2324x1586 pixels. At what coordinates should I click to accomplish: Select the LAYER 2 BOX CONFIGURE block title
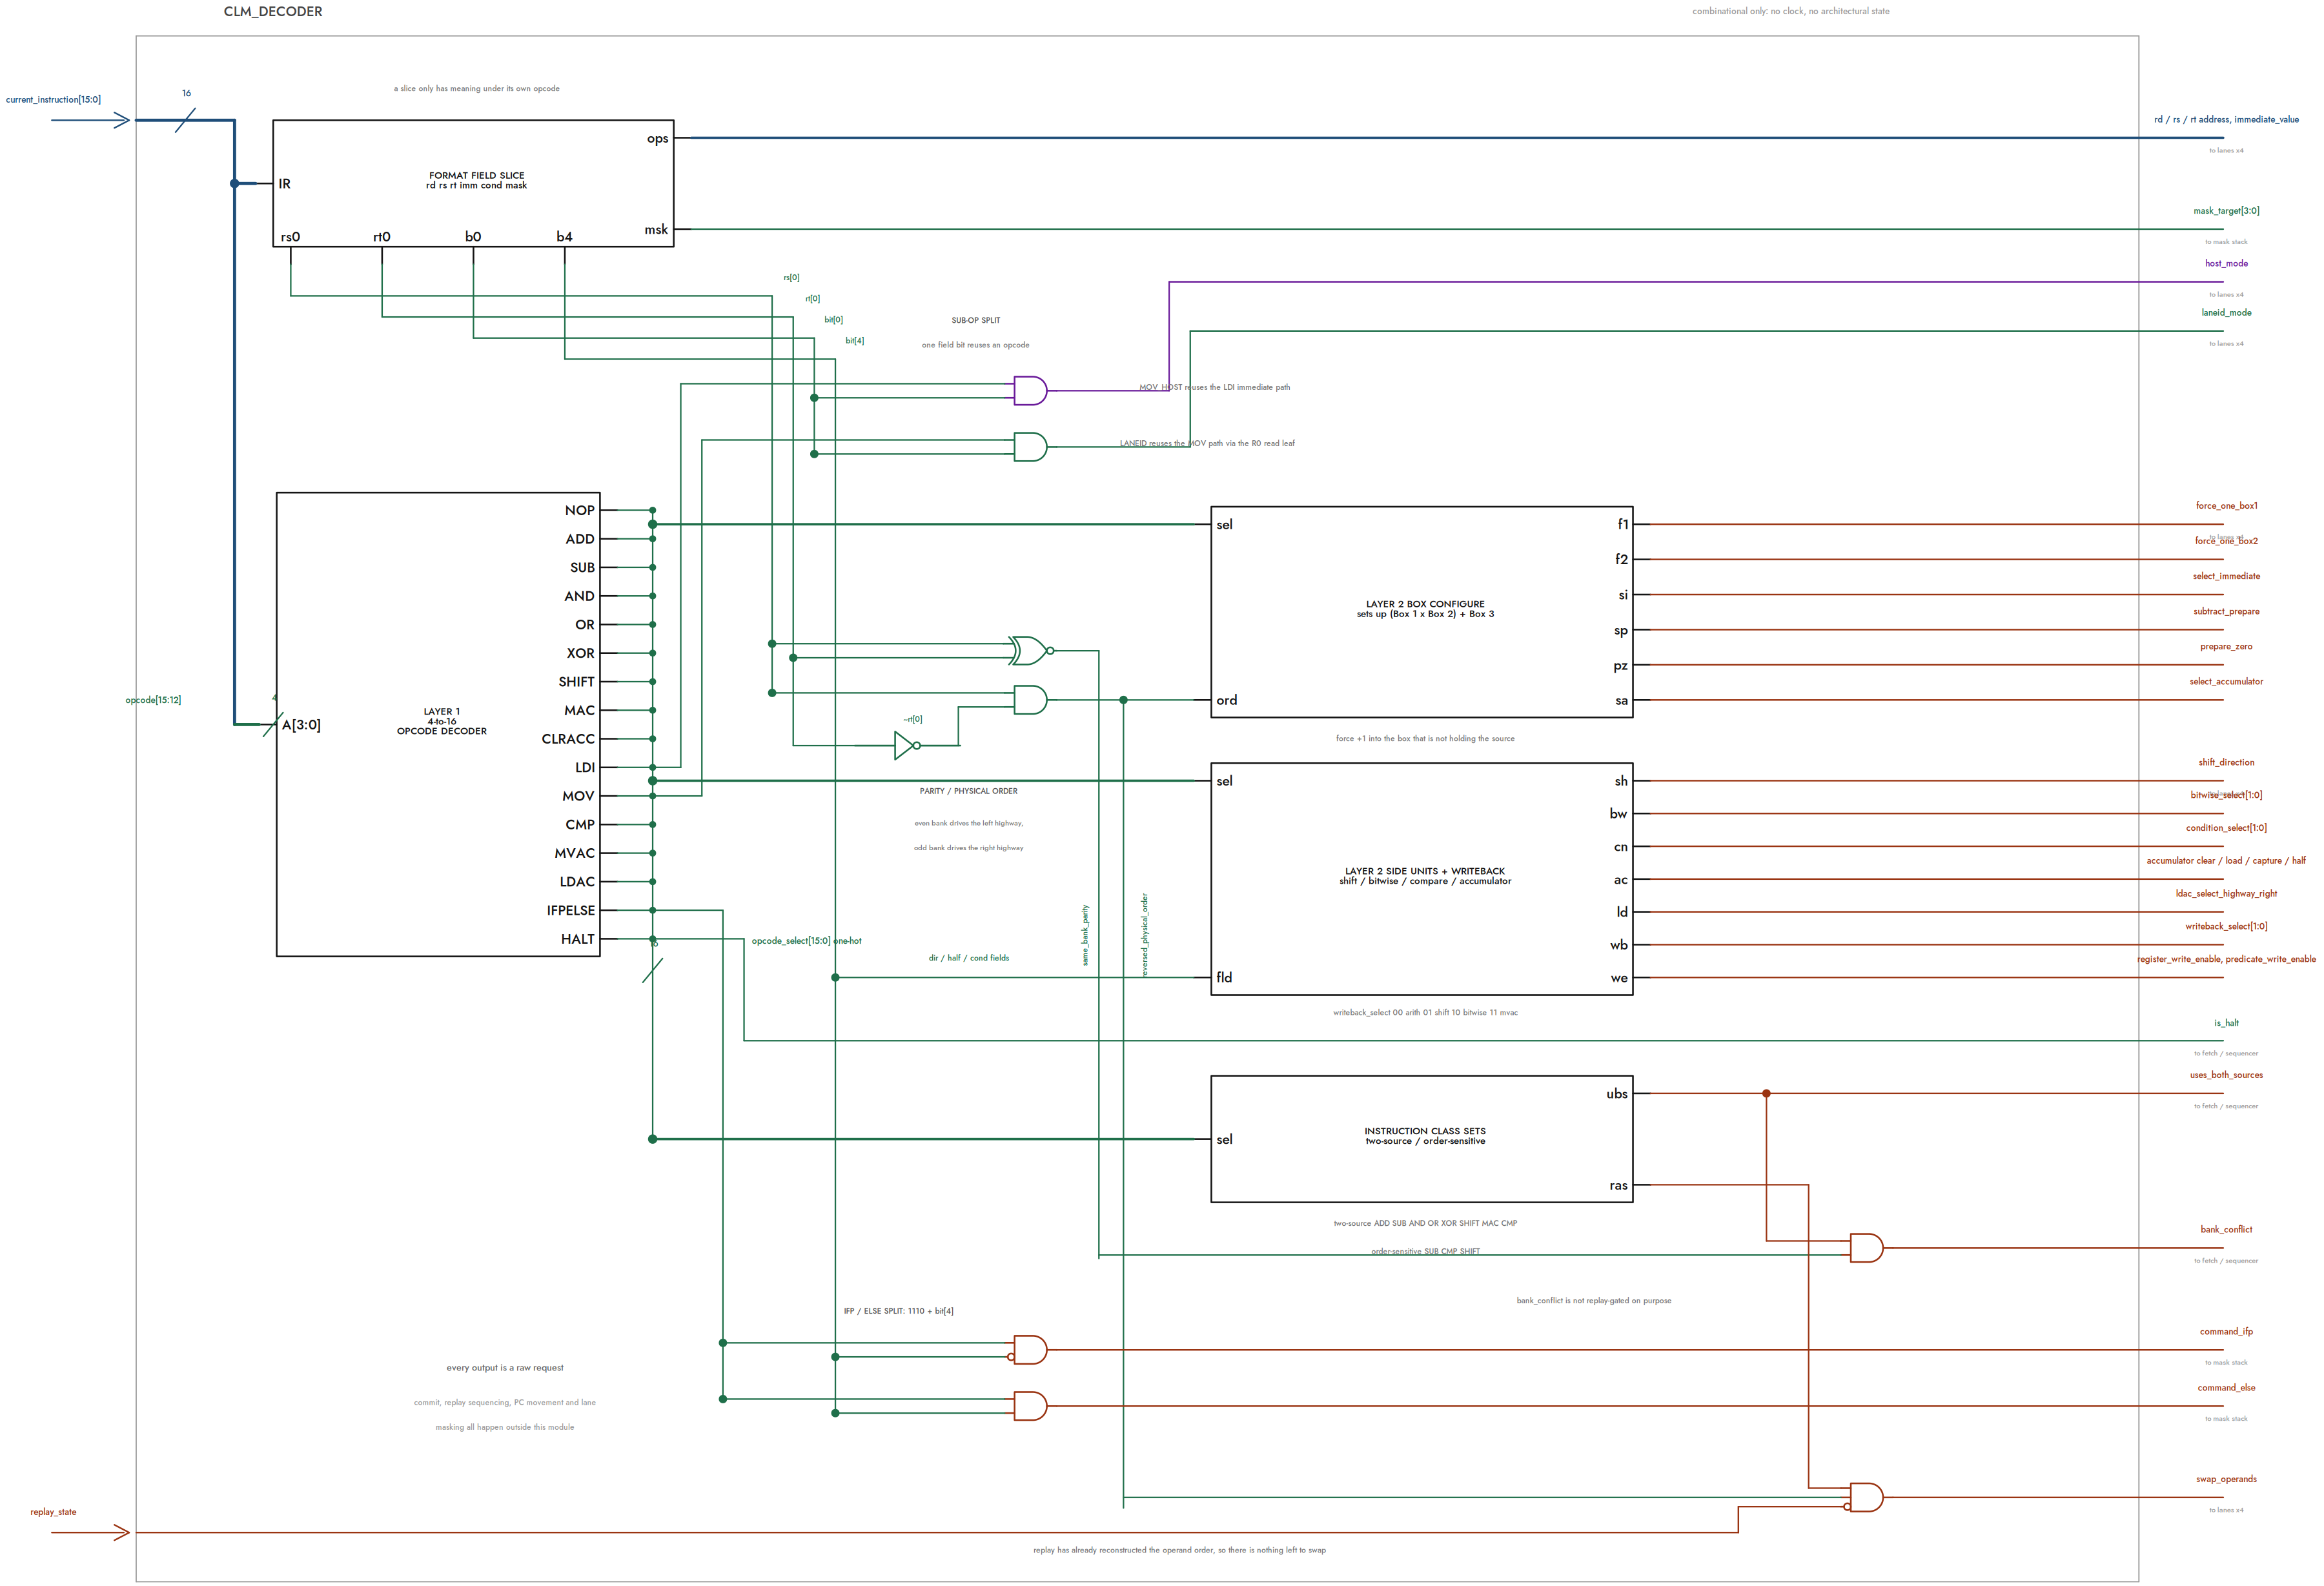[1425, 604]
